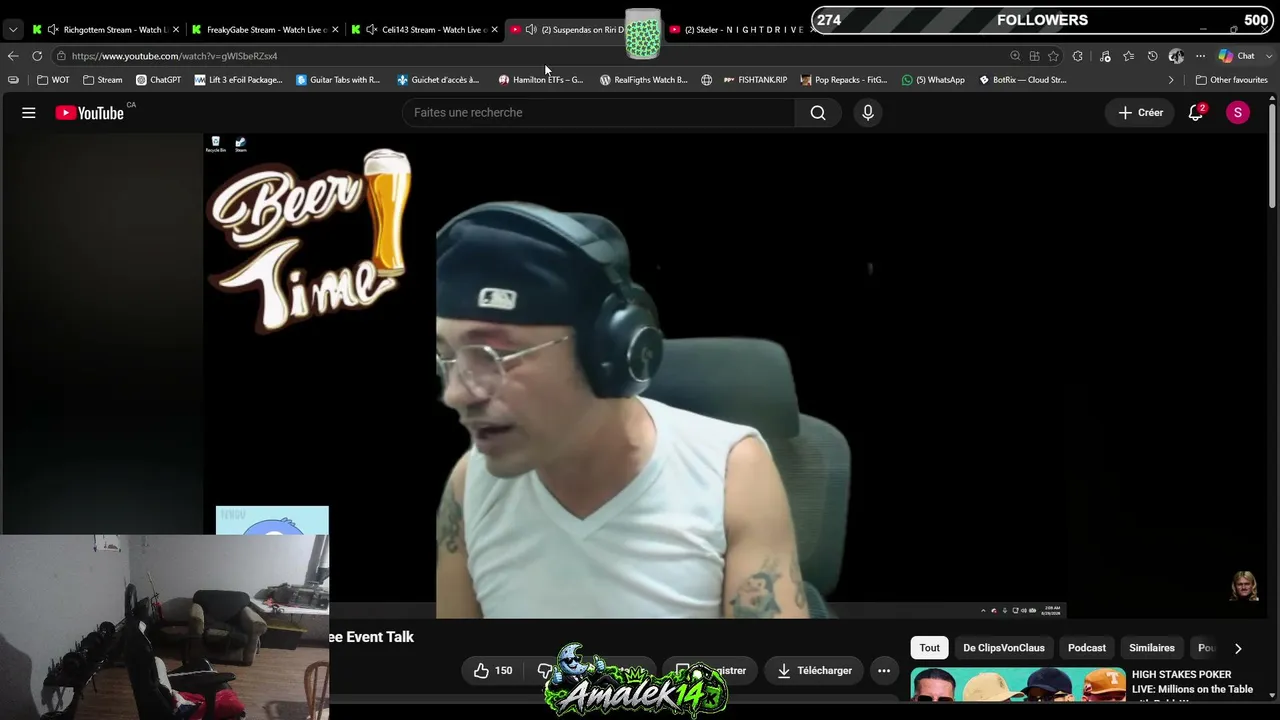Select the De ClipsVonClaus filter chip
The height and width of the screenshot is (720, 1280).
pos(1004,648)
